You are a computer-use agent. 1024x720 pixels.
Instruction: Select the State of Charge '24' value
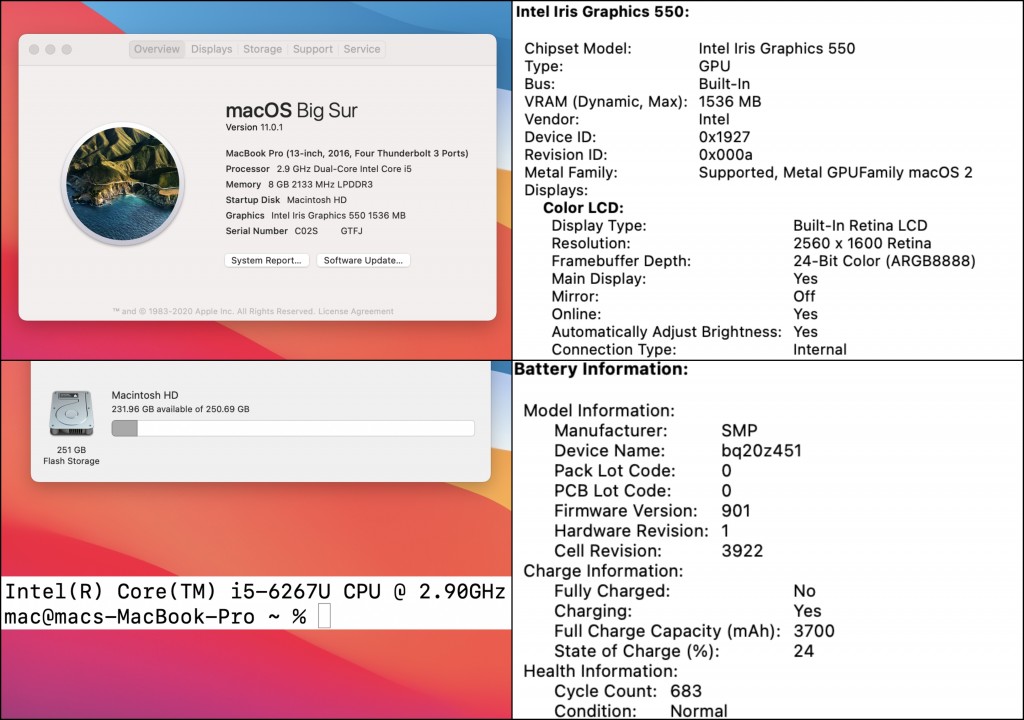(804, 651)
